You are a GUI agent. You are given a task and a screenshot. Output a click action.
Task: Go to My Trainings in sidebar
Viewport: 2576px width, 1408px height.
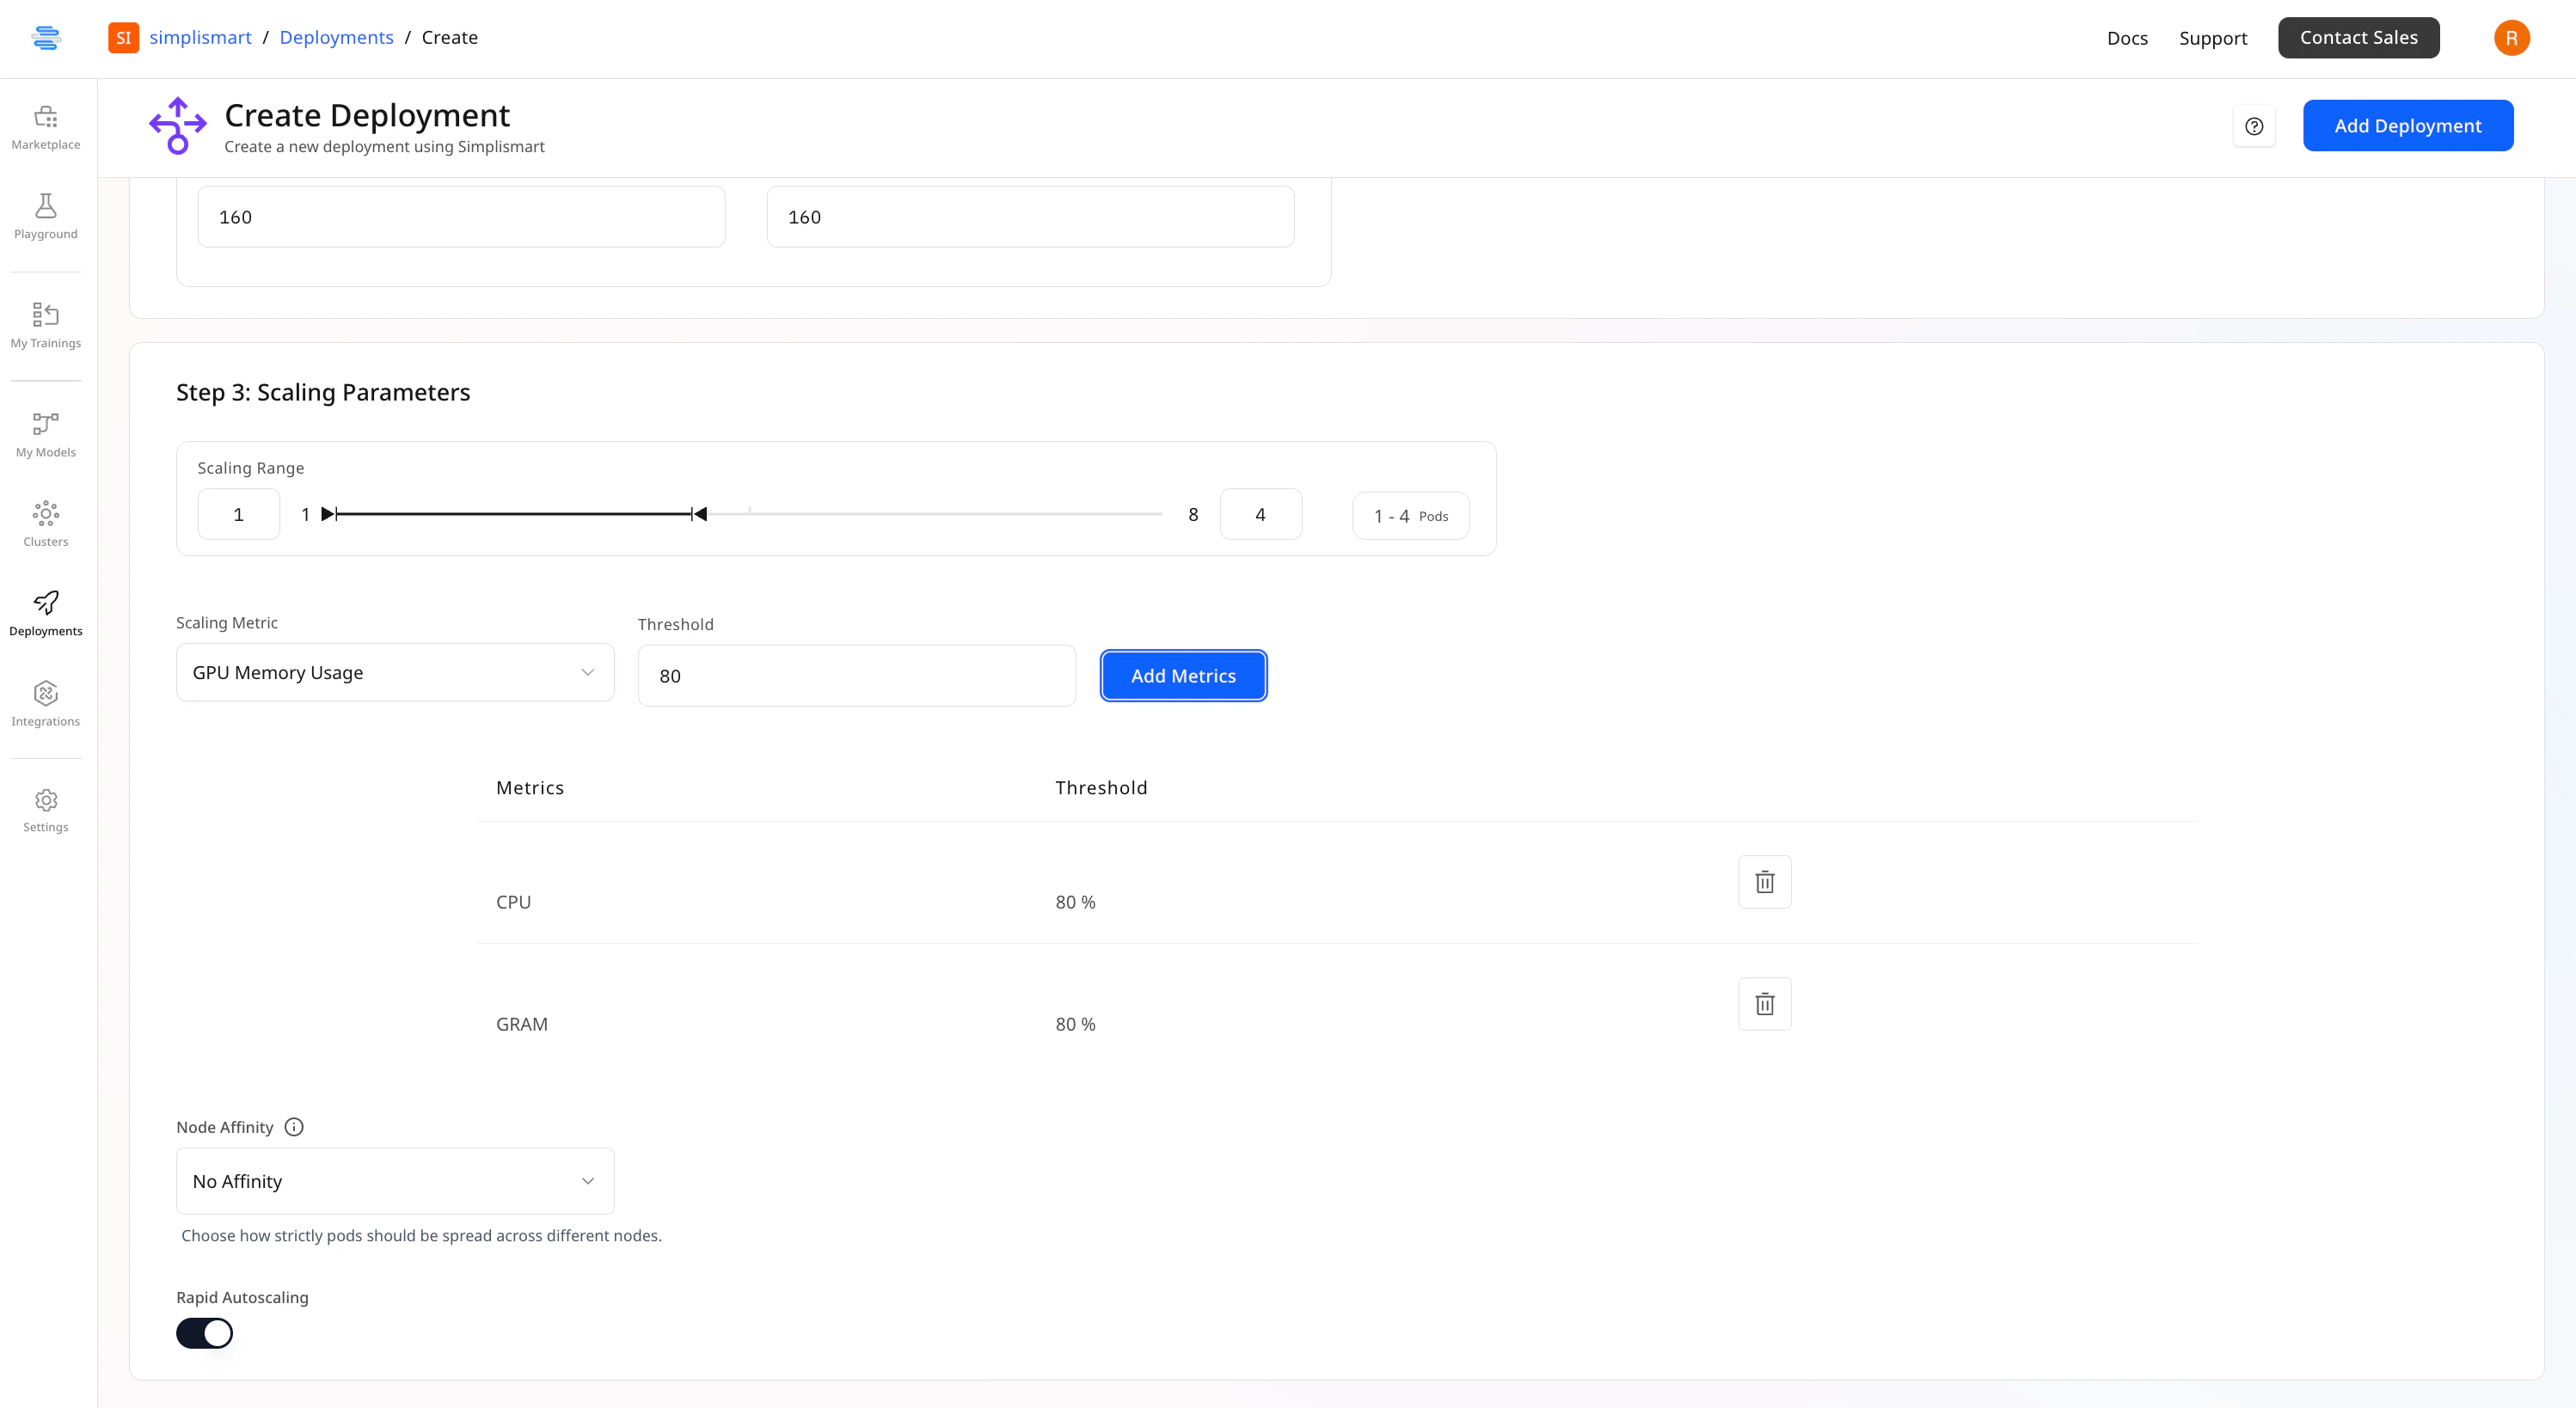click(x=46, y=326)
